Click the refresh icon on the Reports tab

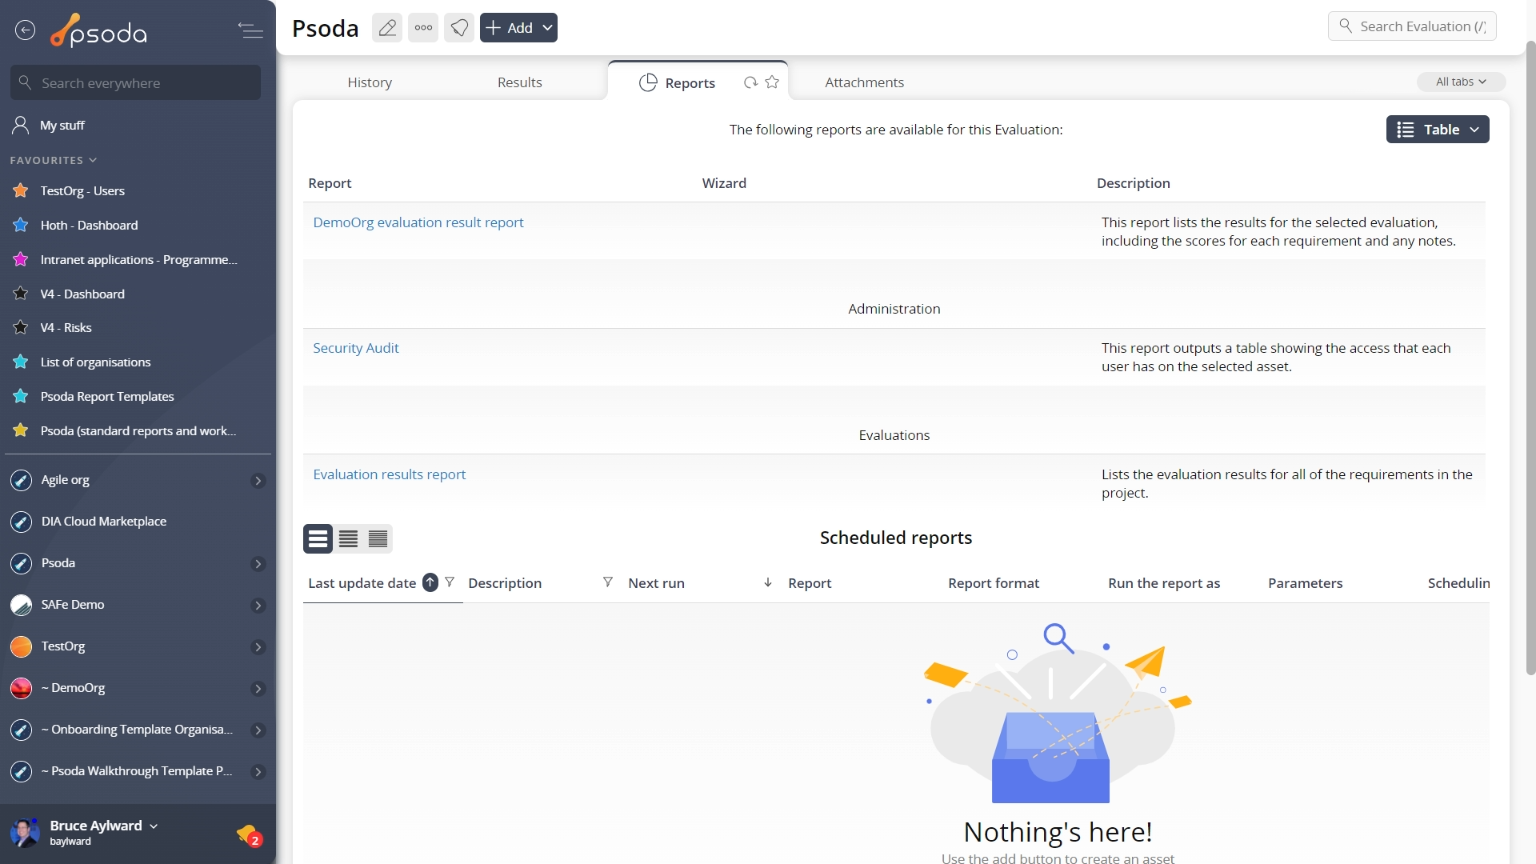750,82
